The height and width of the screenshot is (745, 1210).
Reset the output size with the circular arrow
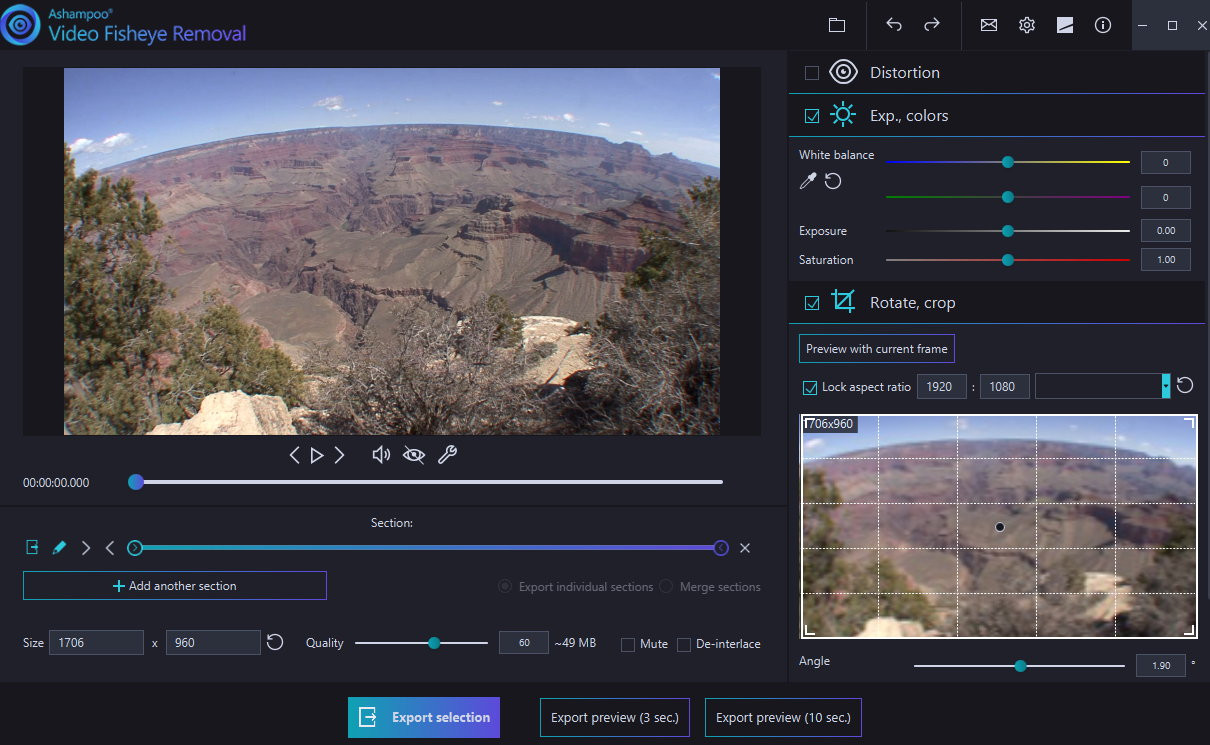tap(276, 643)
